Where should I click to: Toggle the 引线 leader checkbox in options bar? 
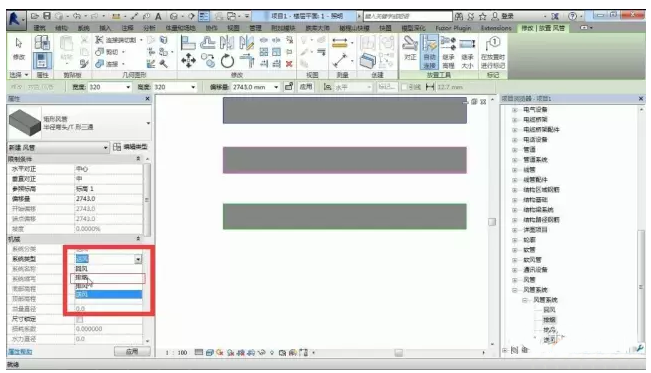point(404,87)
